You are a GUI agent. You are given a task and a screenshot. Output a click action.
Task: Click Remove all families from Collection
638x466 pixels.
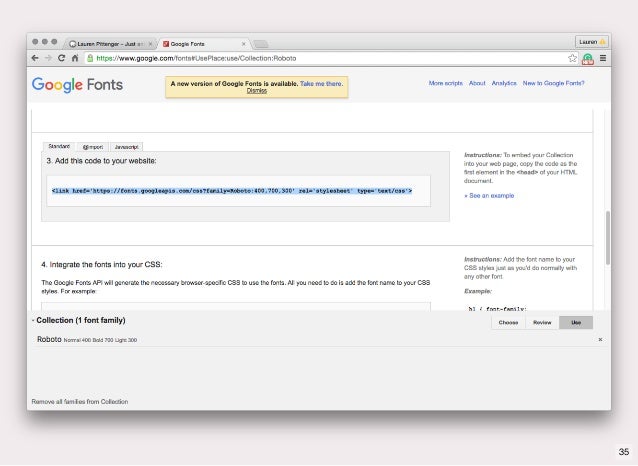coord(80,402)
